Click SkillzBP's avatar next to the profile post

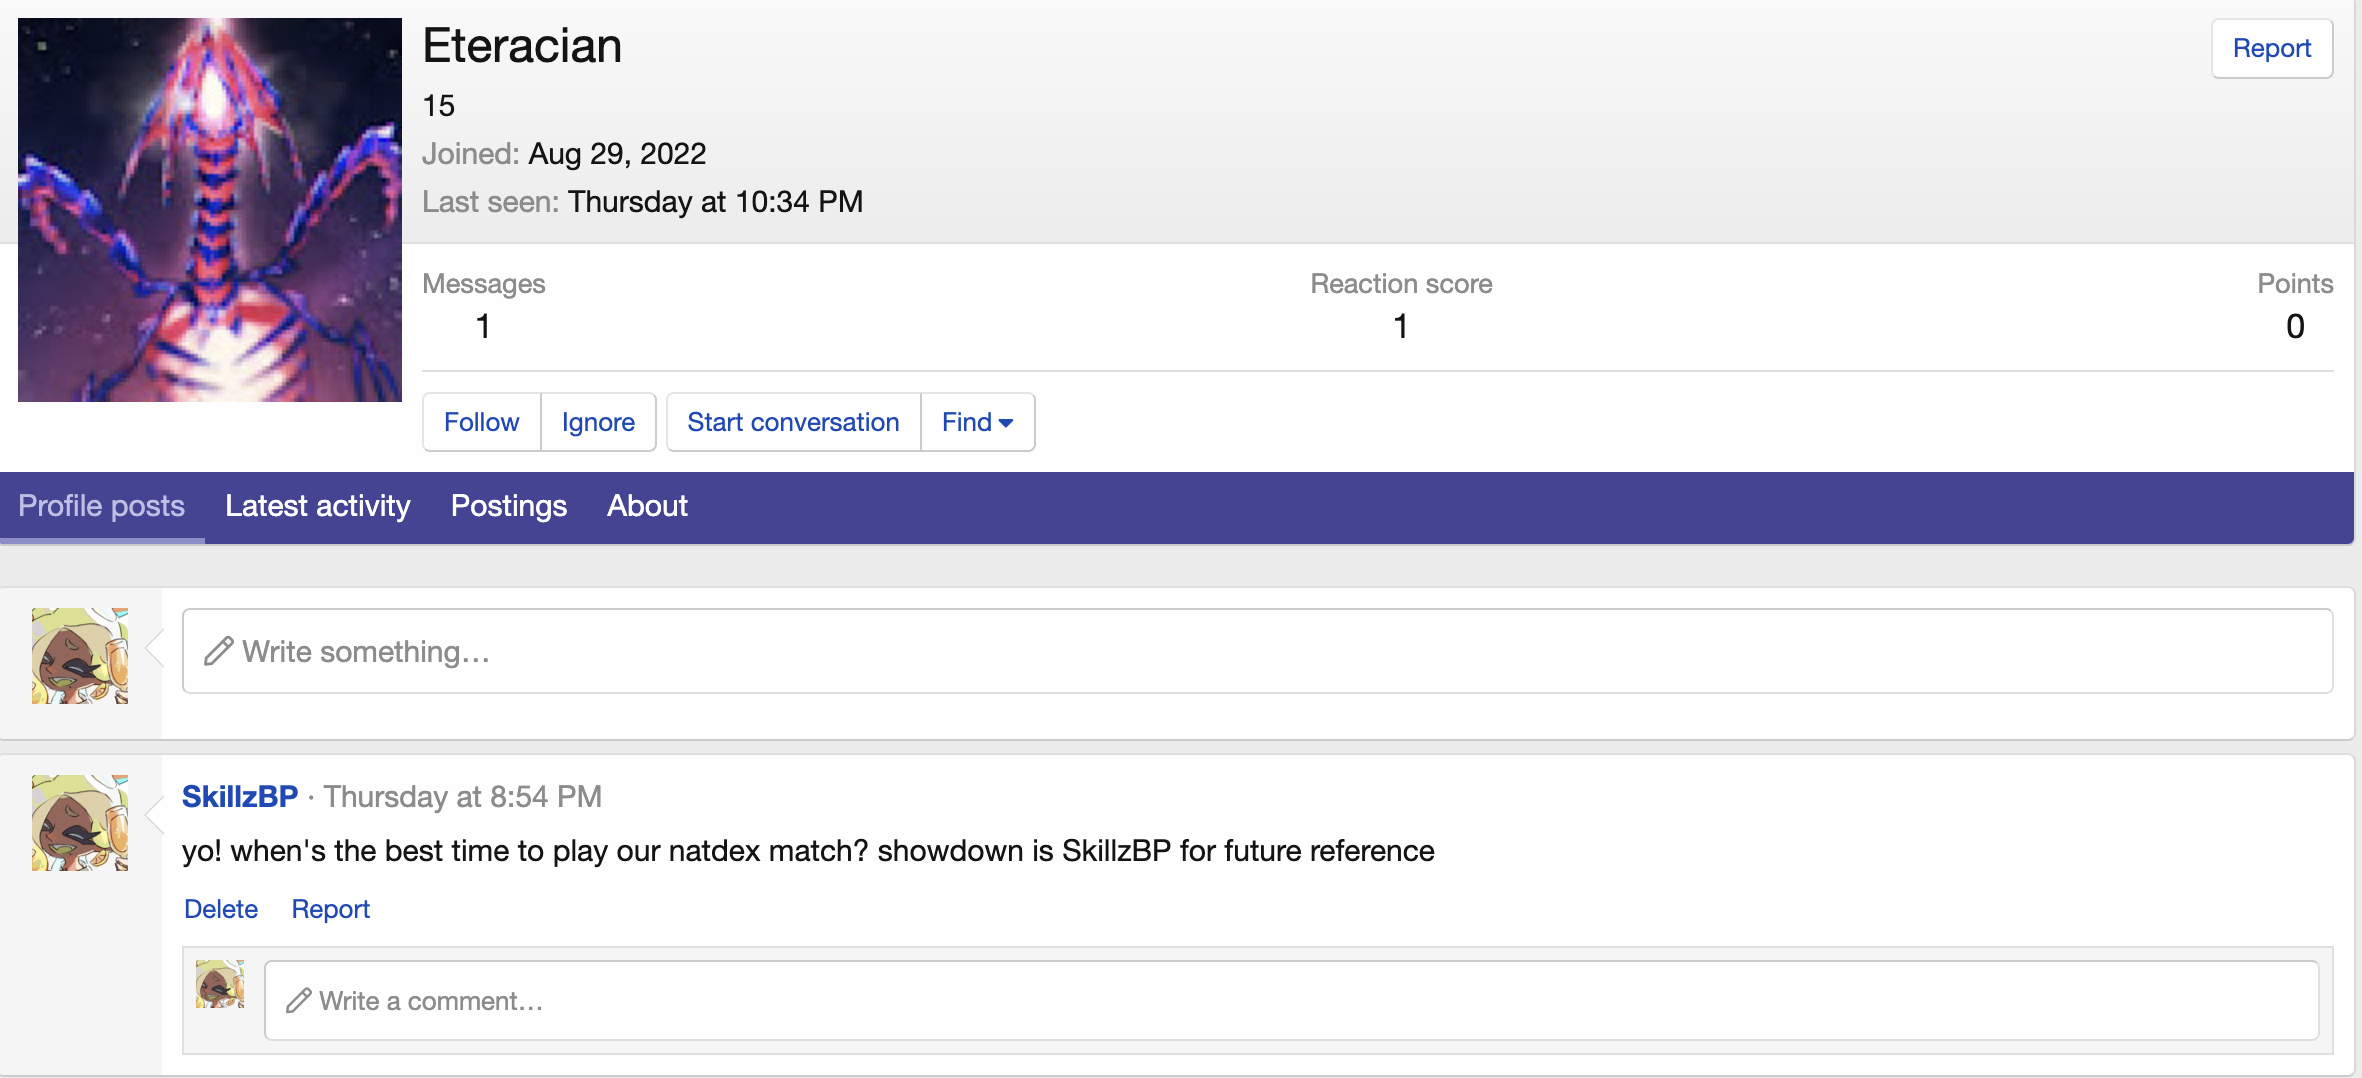(80, 823)
